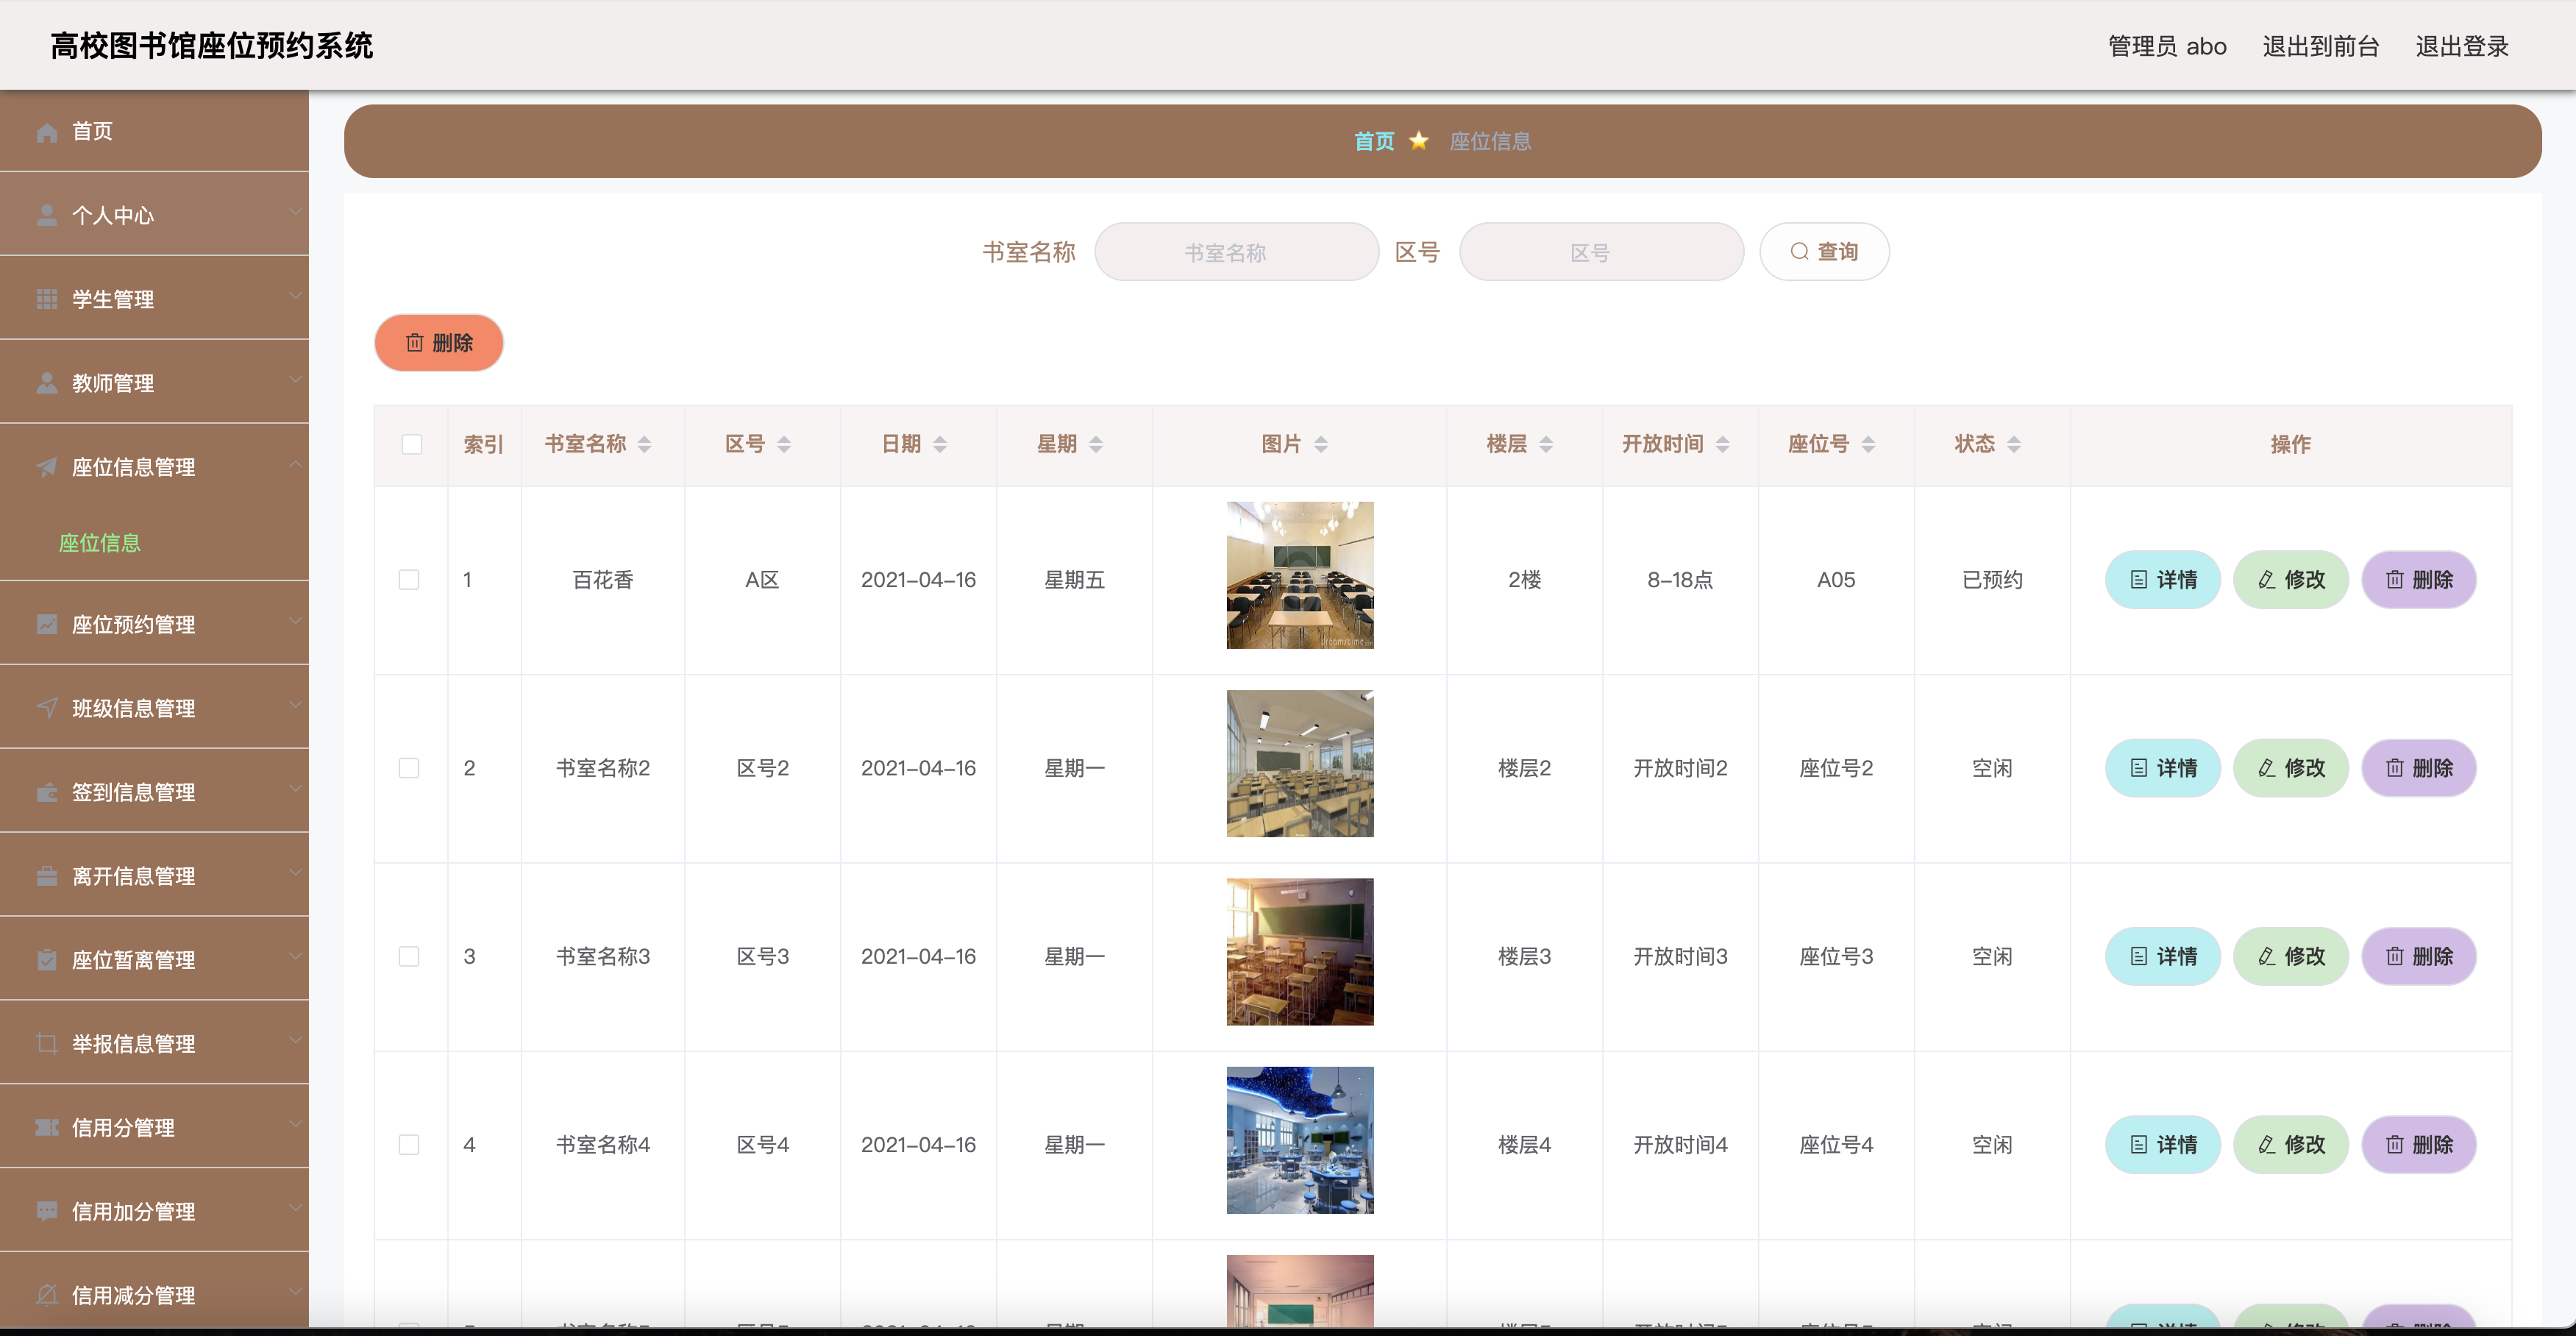Expand the 签到信息管理 menu chevron
The image size is (2576, 1336).
pos(295,789)
